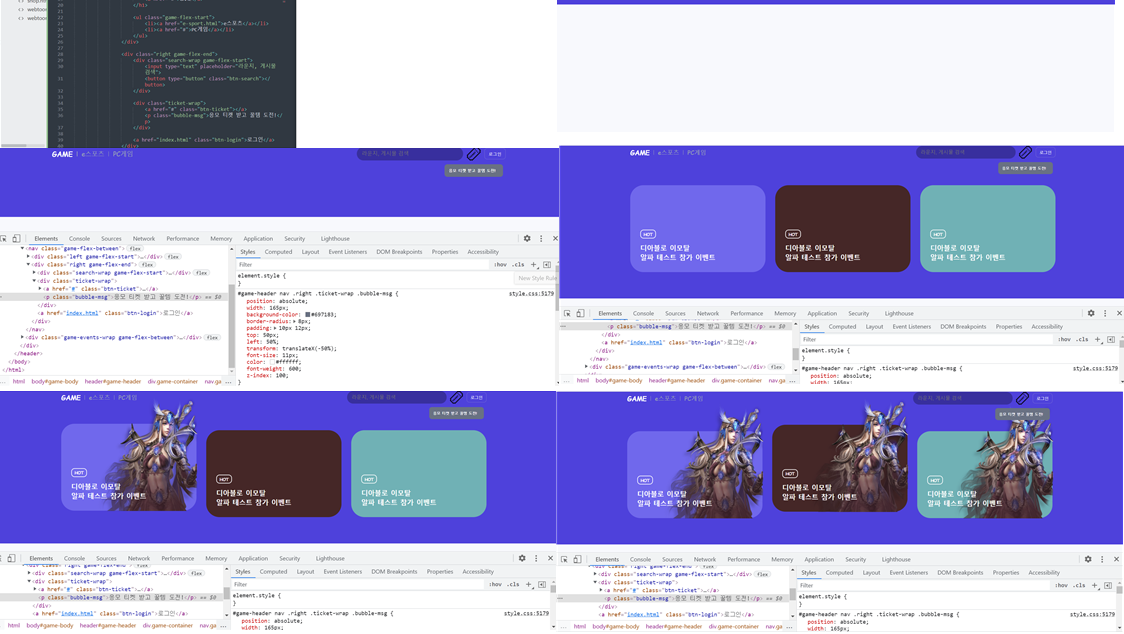The height and width of the screenshot is (634, 1124).
Task: Activate inspect-element picker in the plain-cards screenshot
Action: [x=567, y=313]
